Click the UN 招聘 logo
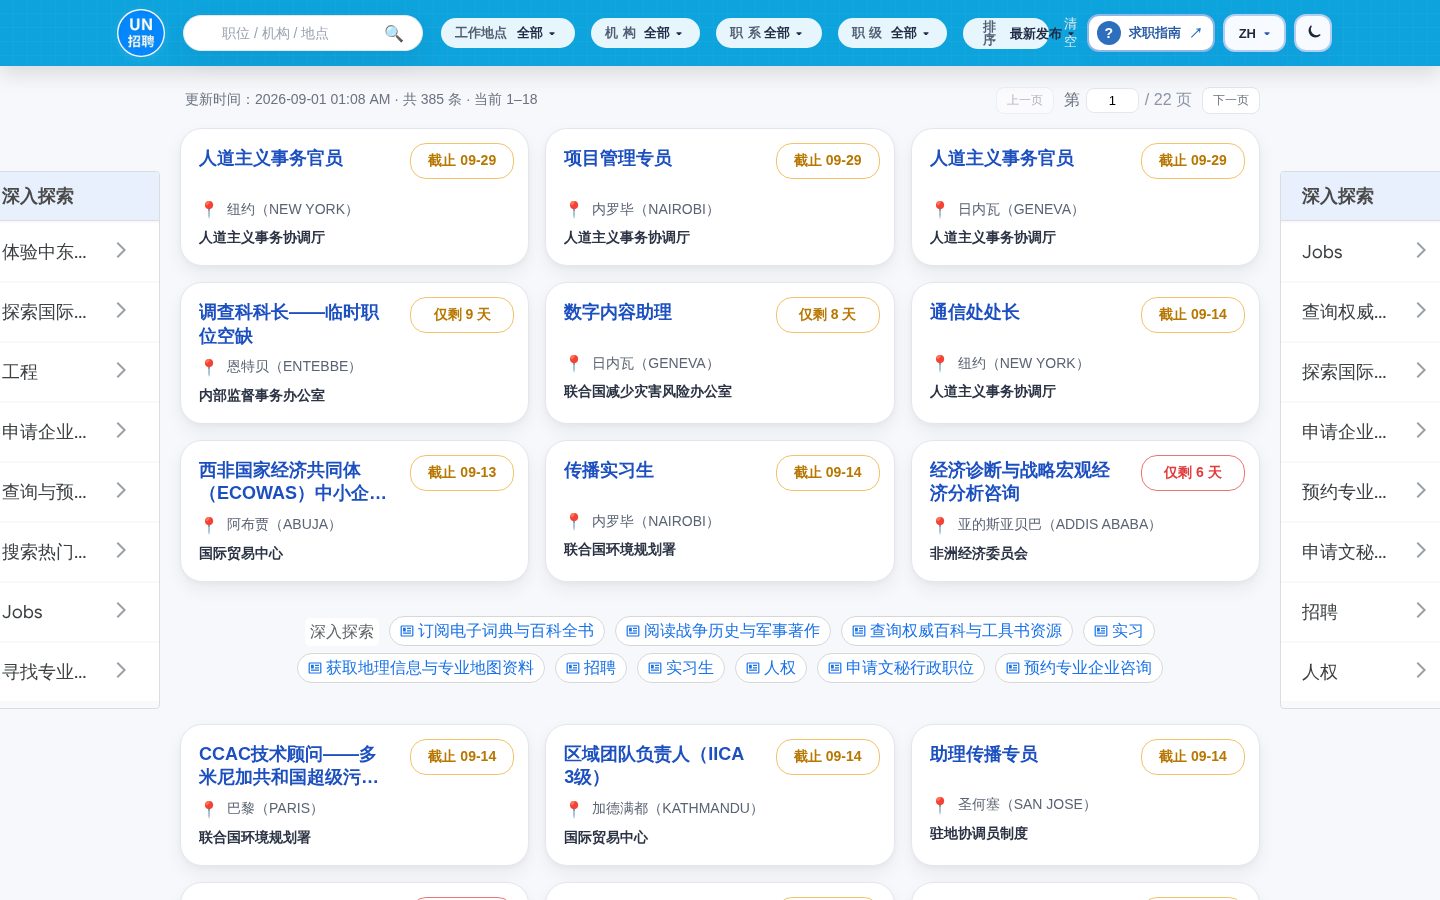 click(x=141, y=33)
